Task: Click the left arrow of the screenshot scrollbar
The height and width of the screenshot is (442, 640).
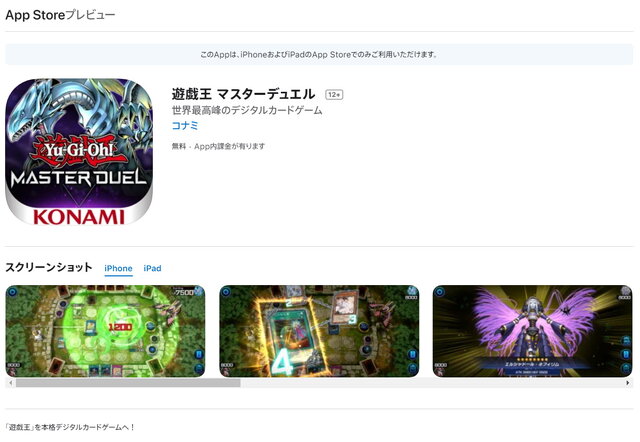Action: [x=10, y=383]
